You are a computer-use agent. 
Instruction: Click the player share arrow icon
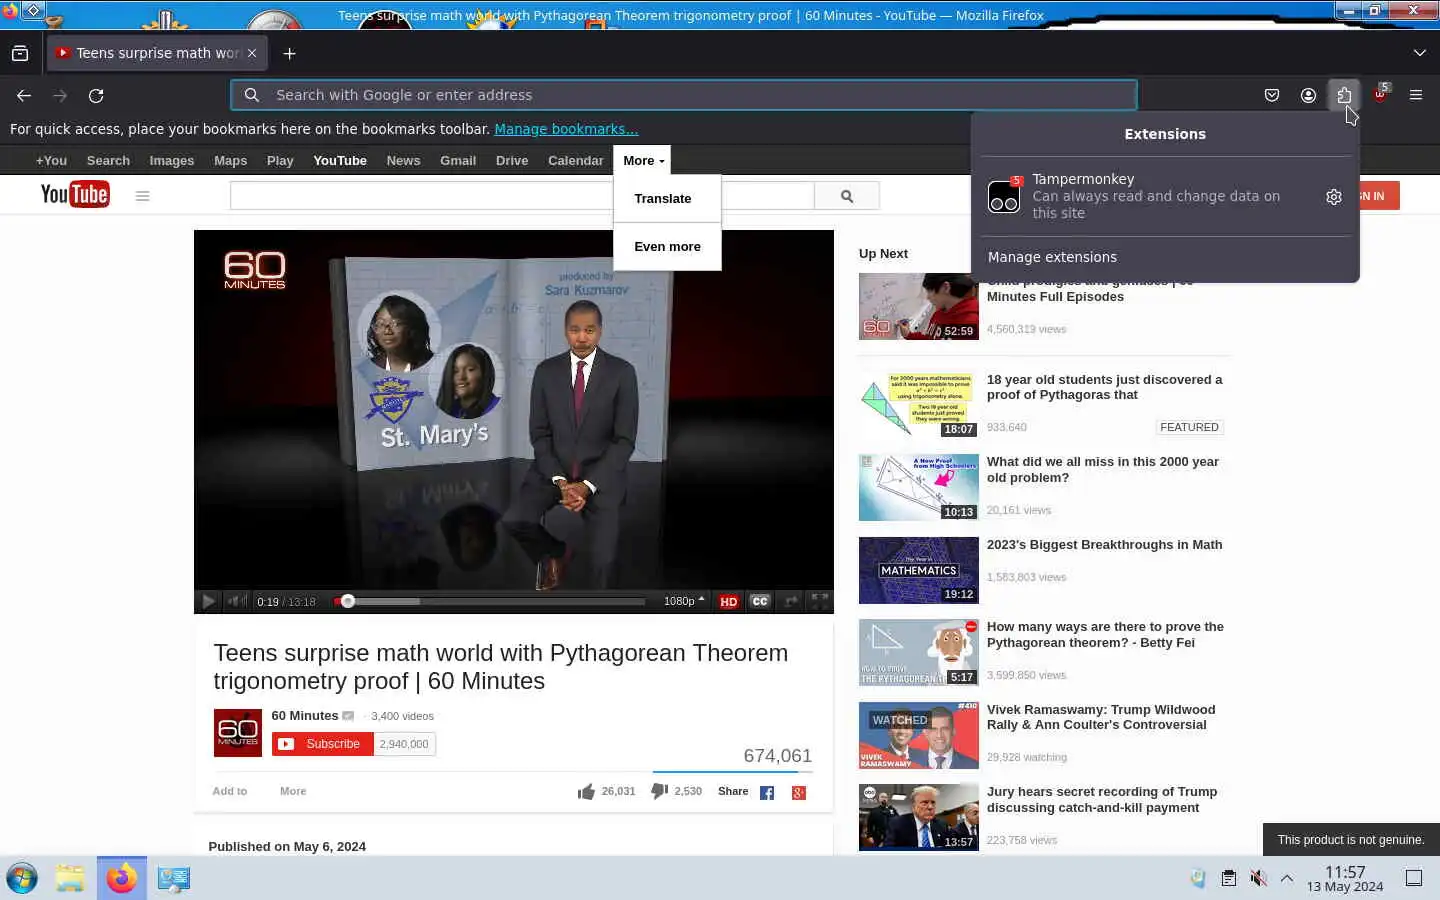tap(791, 601)
